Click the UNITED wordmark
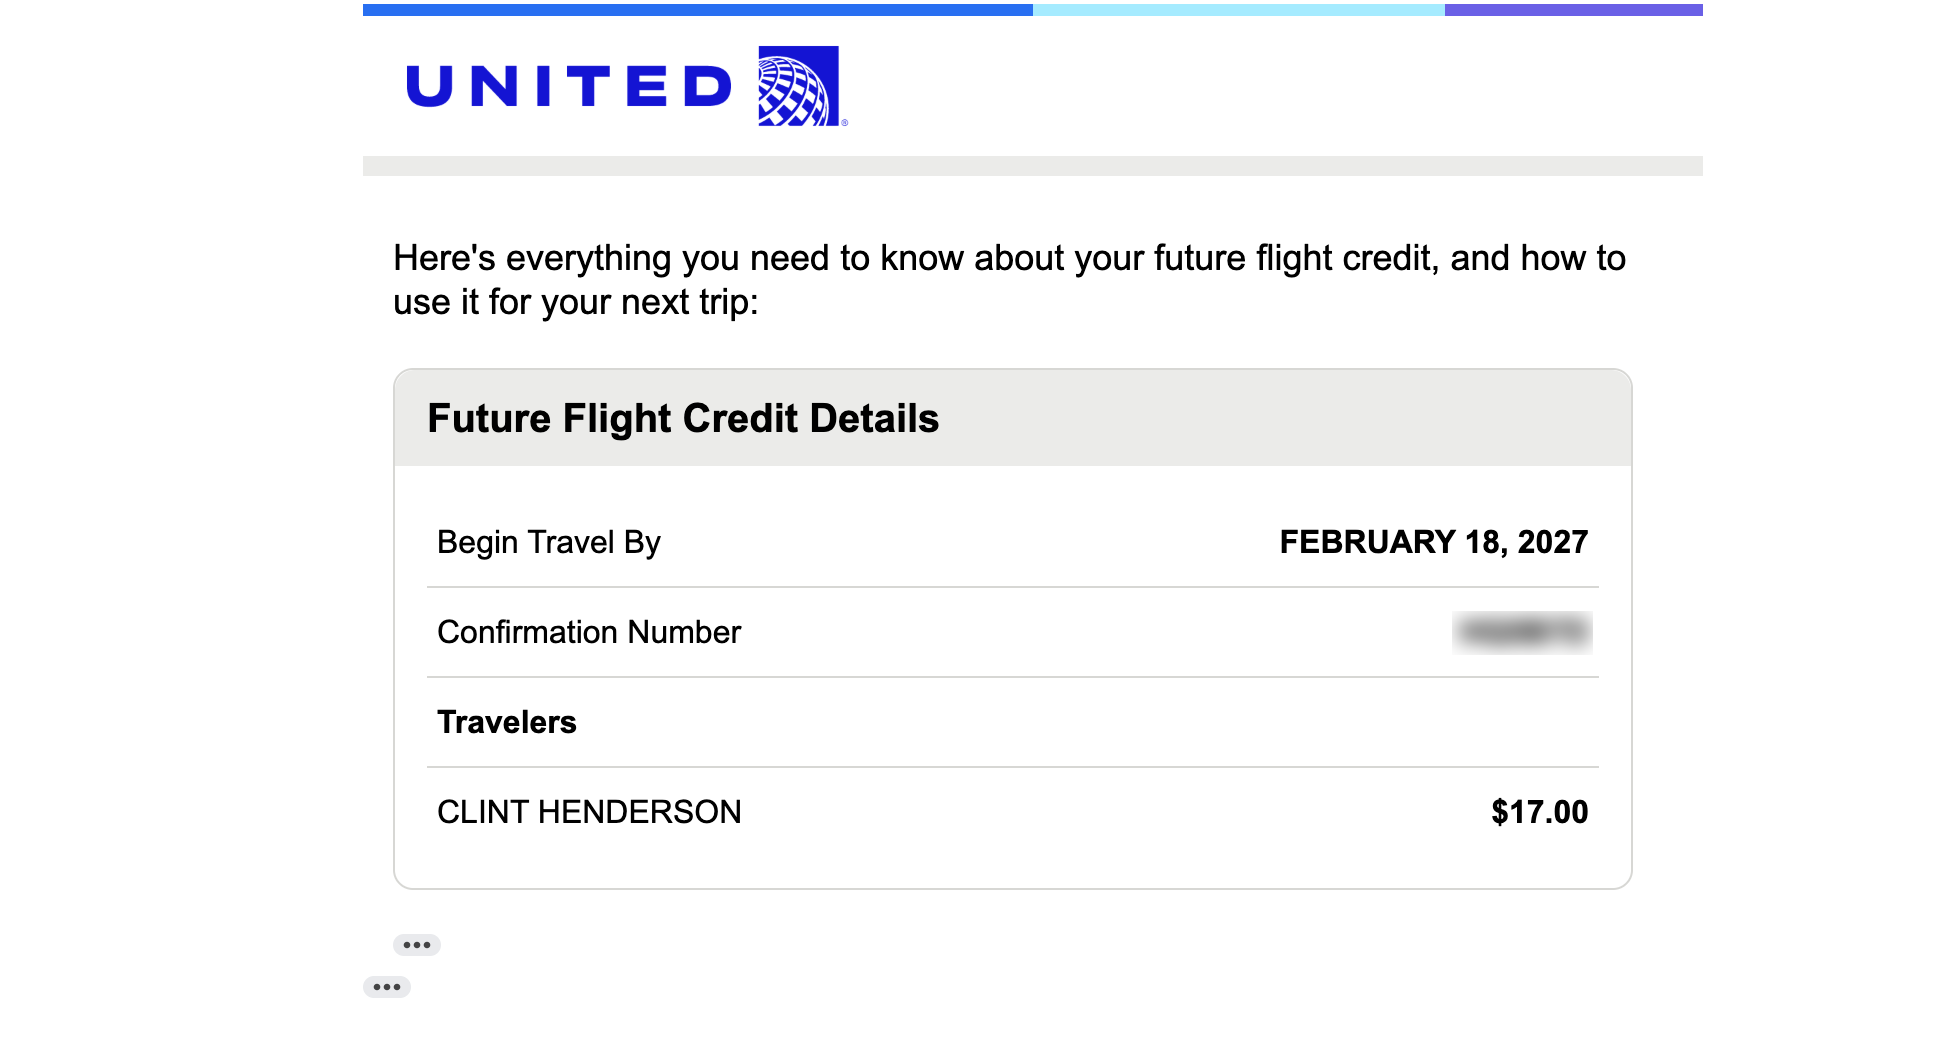Image resolution: width=1954 pixels, height=1054 pixels. 569,86
